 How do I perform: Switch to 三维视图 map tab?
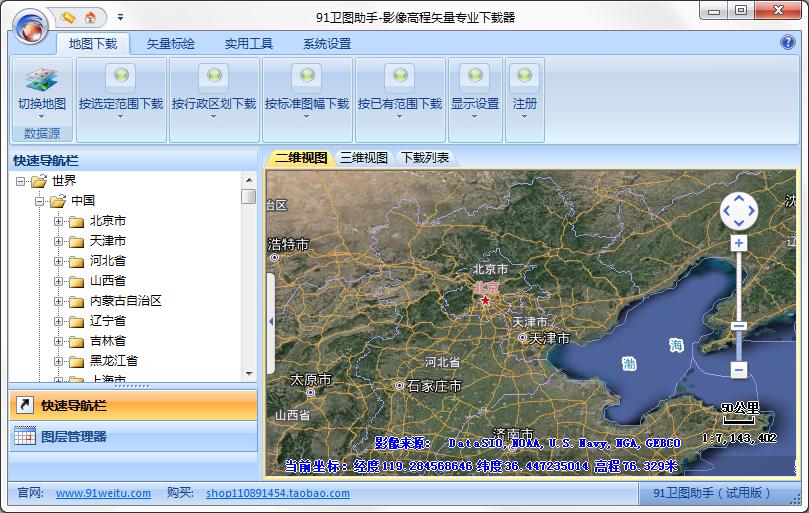point(363,158)
